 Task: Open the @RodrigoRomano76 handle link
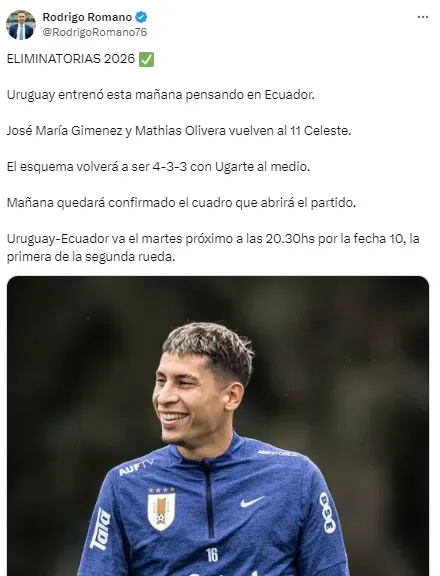pos(95,32)
